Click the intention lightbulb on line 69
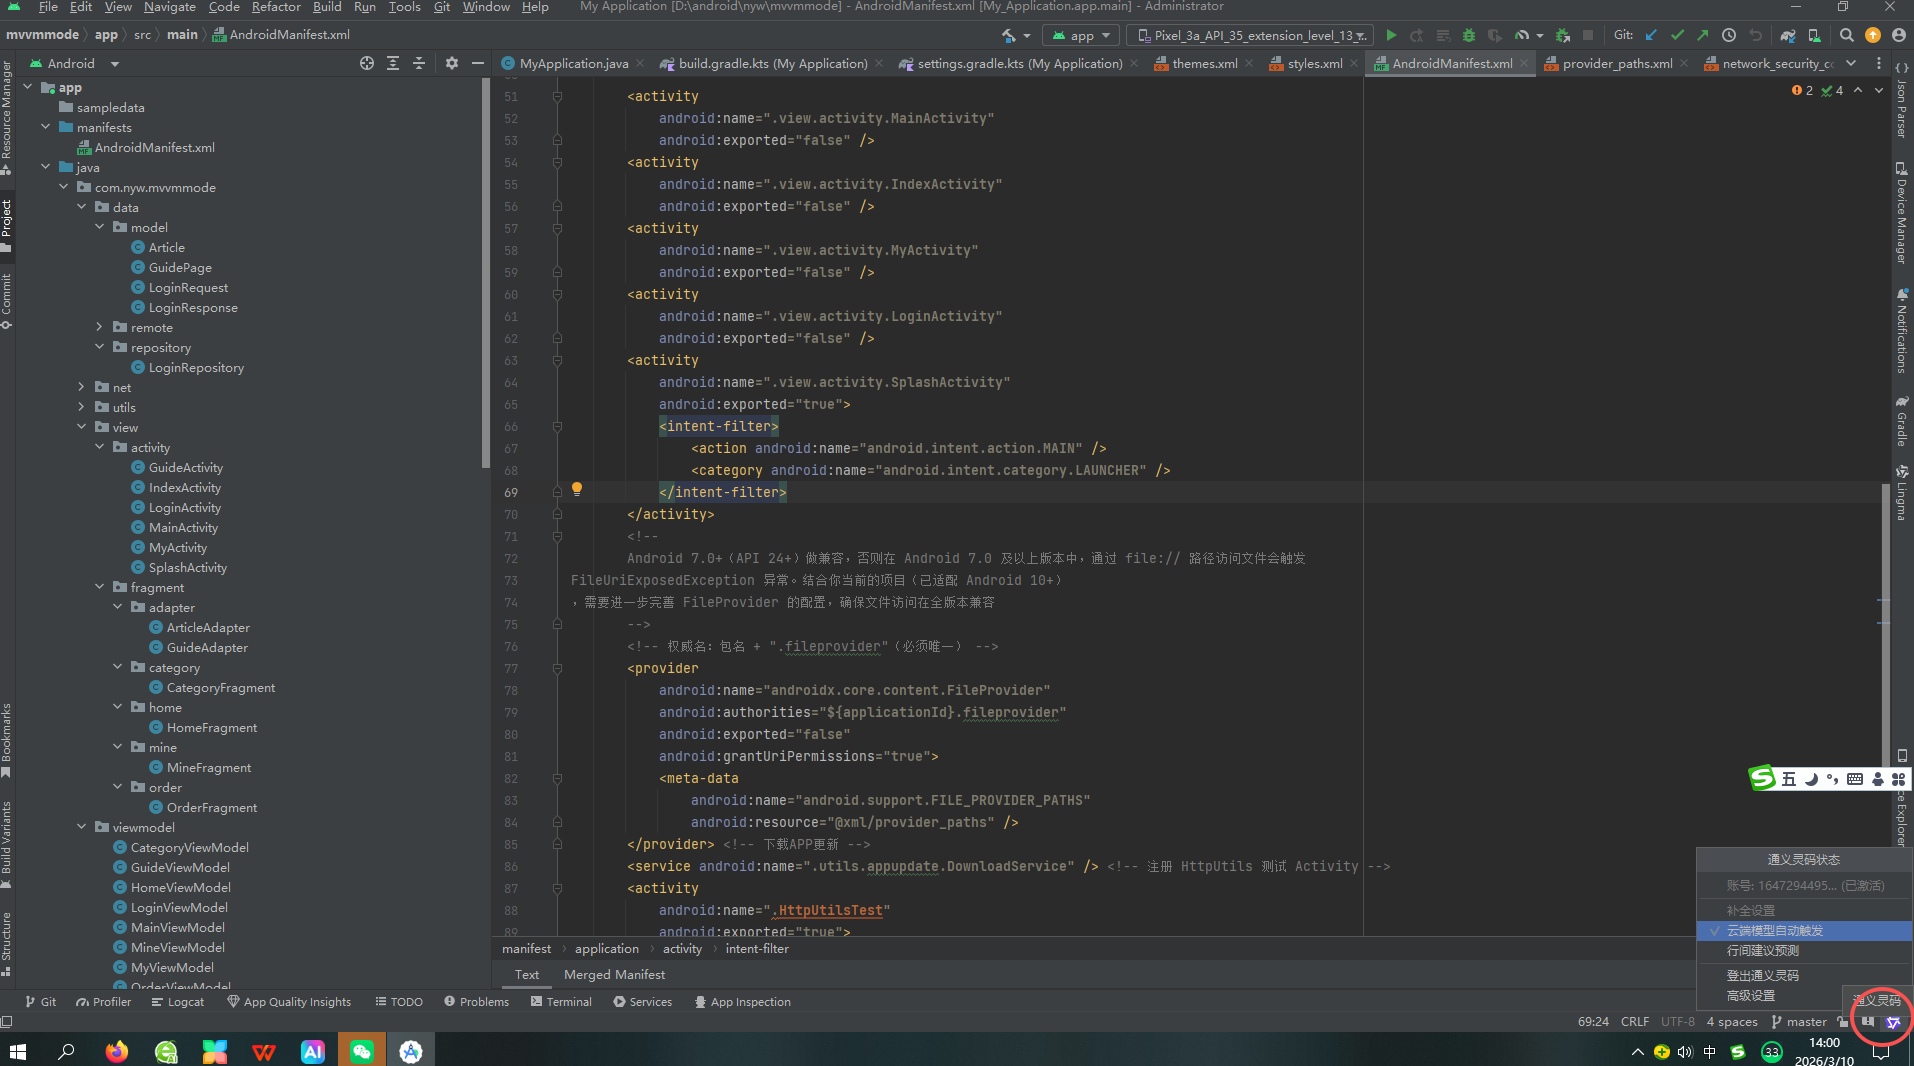Viewport: 1914px width, 1066px height. pyautogui.click(x=577, y=489)
